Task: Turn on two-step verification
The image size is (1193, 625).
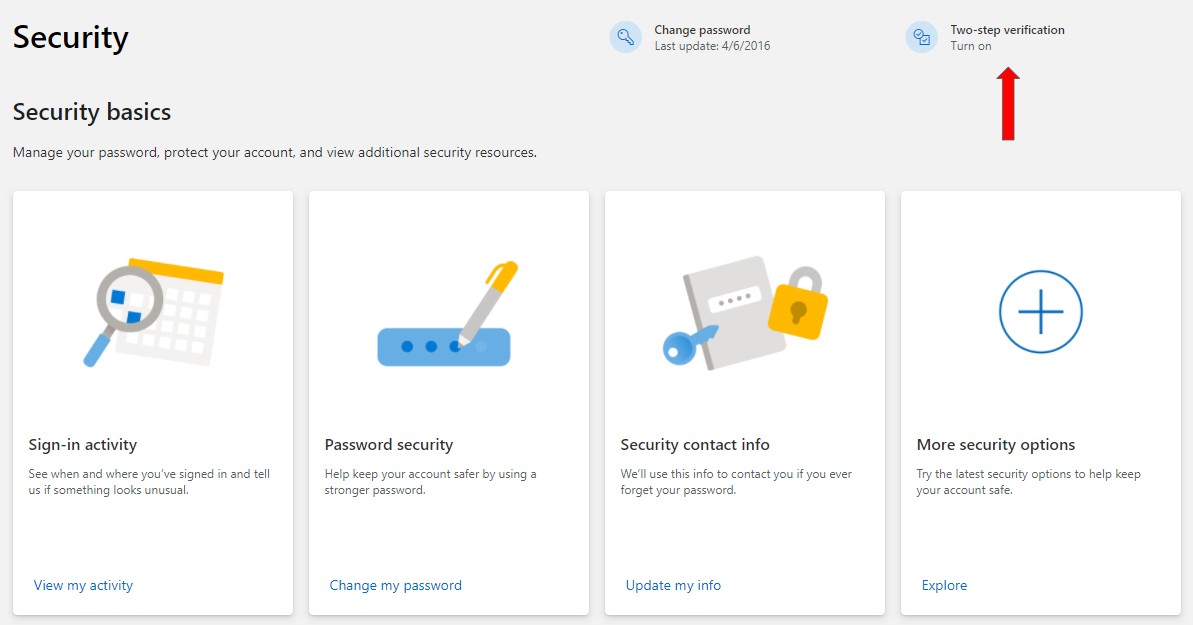Action: 971,46
